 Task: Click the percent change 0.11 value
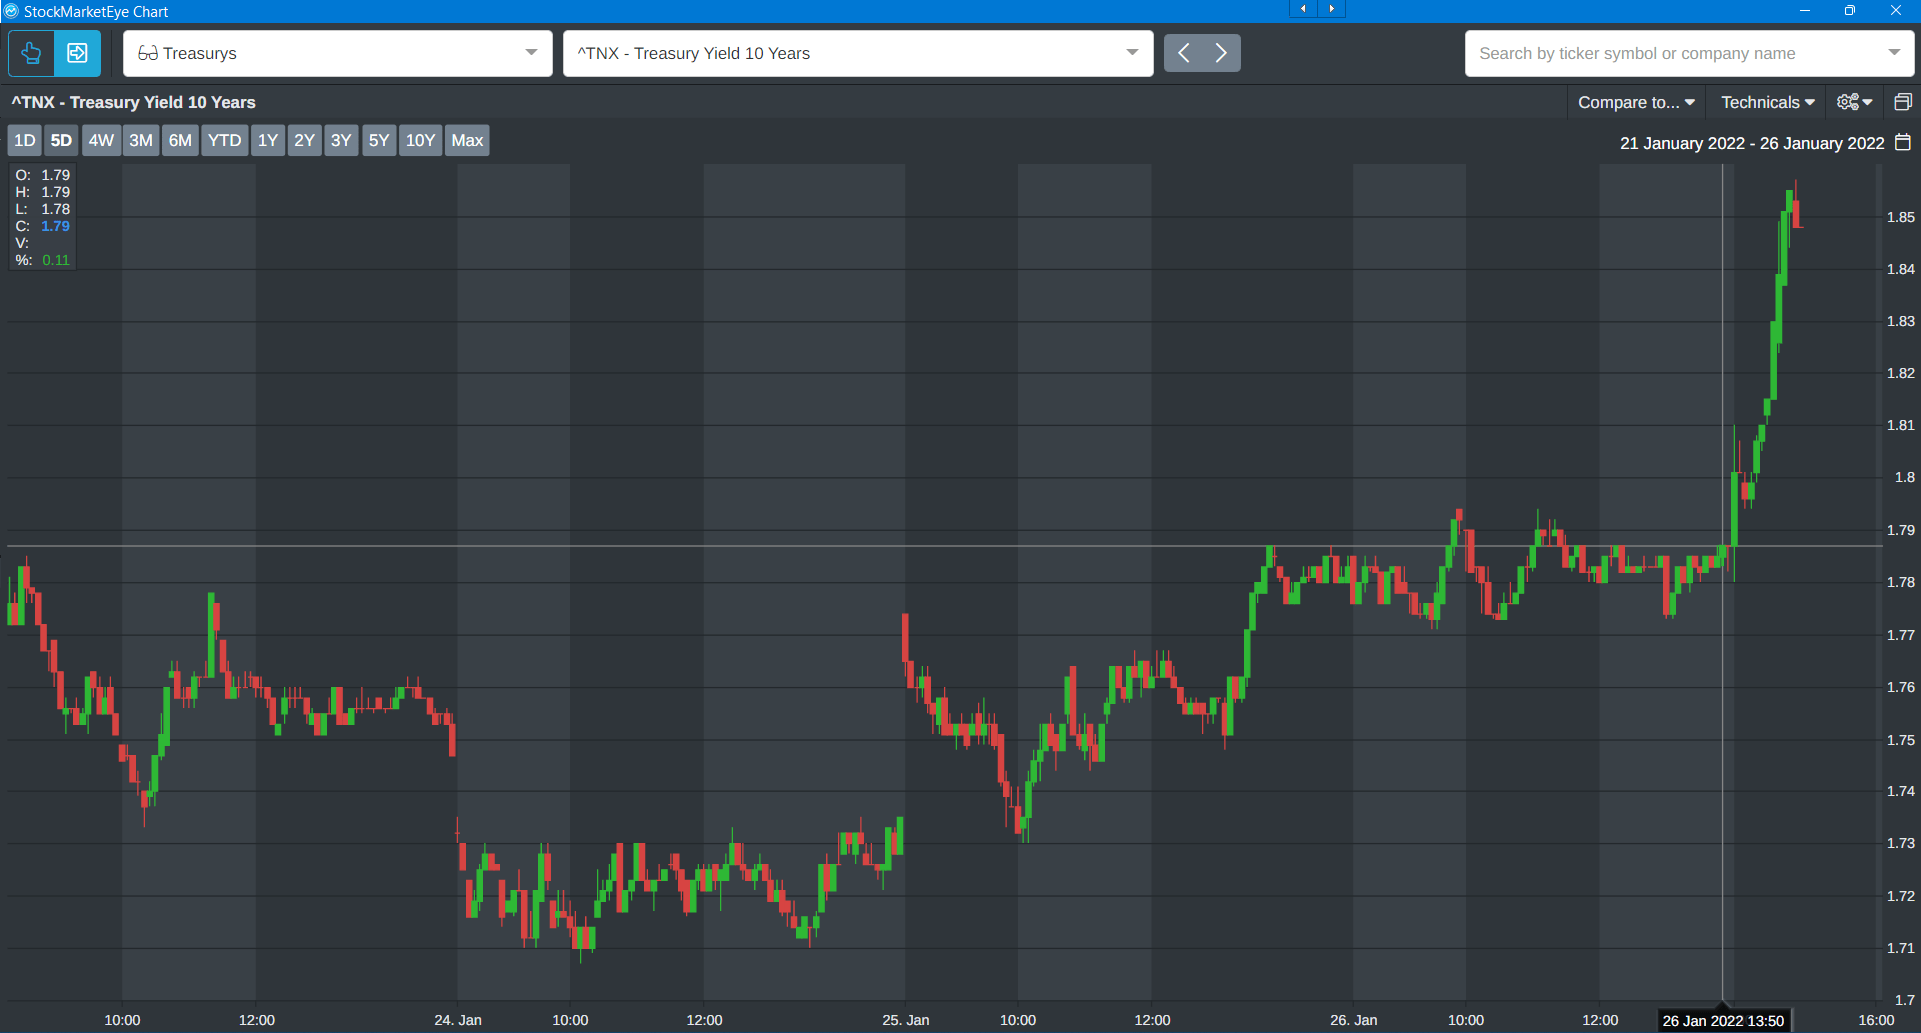coord(56,260)
